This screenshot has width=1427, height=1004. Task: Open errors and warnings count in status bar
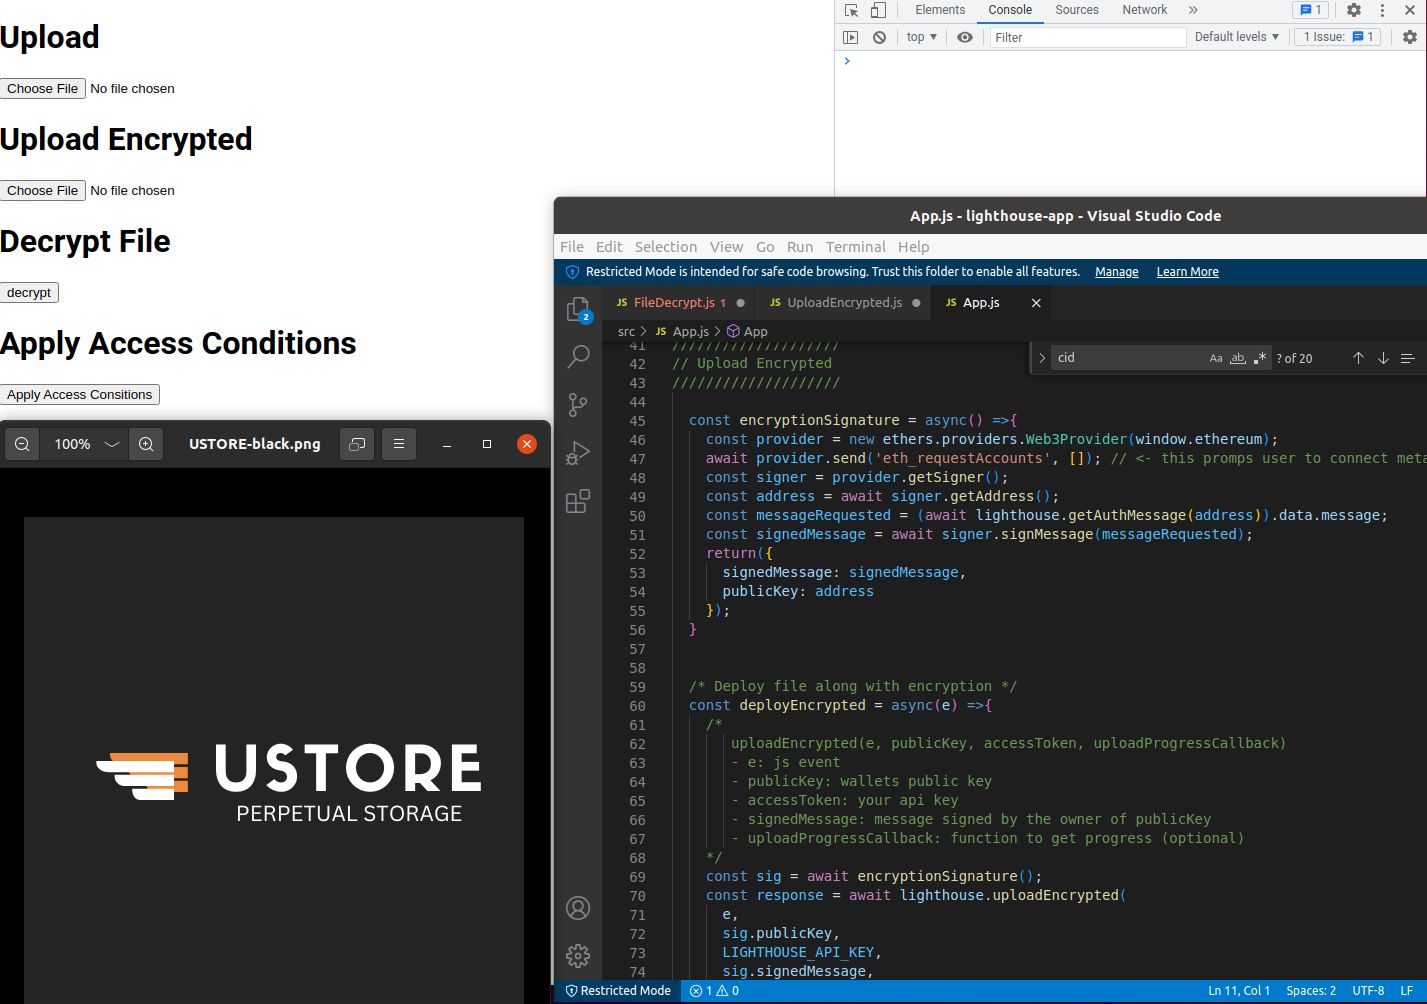tap(715, 991)
